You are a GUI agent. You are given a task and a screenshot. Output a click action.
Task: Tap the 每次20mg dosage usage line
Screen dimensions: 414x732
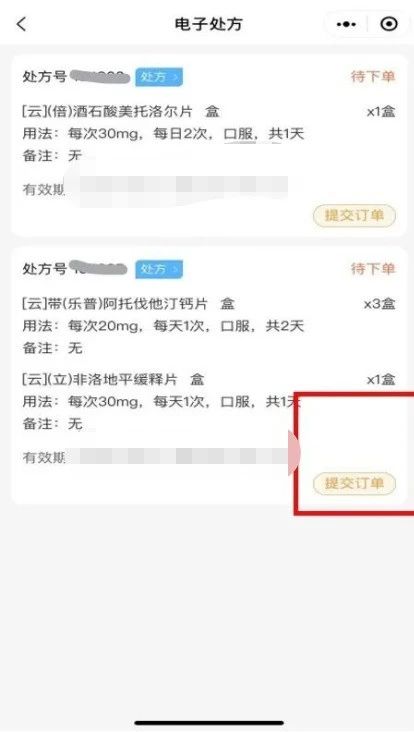click(163, 326)
